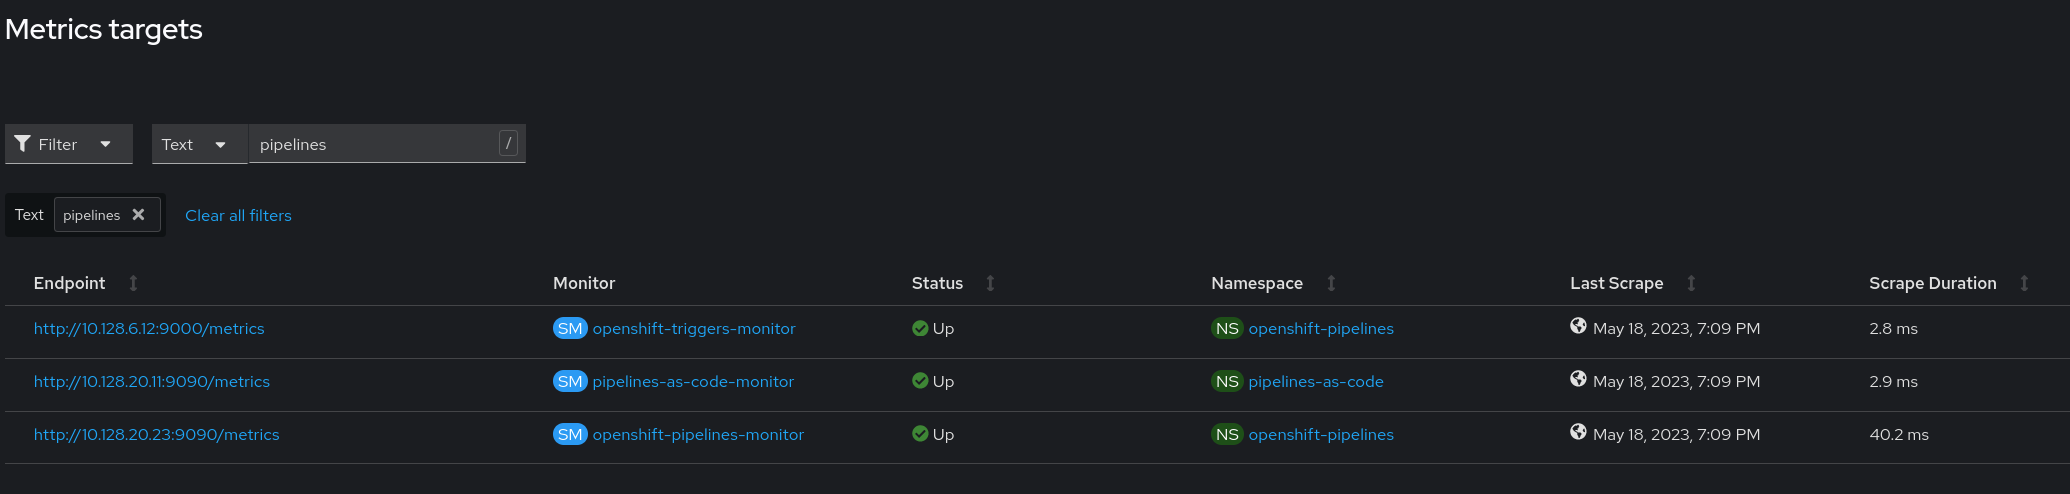Click the Last Scrape sort icon
Viewport: 2070px width, 494px height.
point(1691,283)
